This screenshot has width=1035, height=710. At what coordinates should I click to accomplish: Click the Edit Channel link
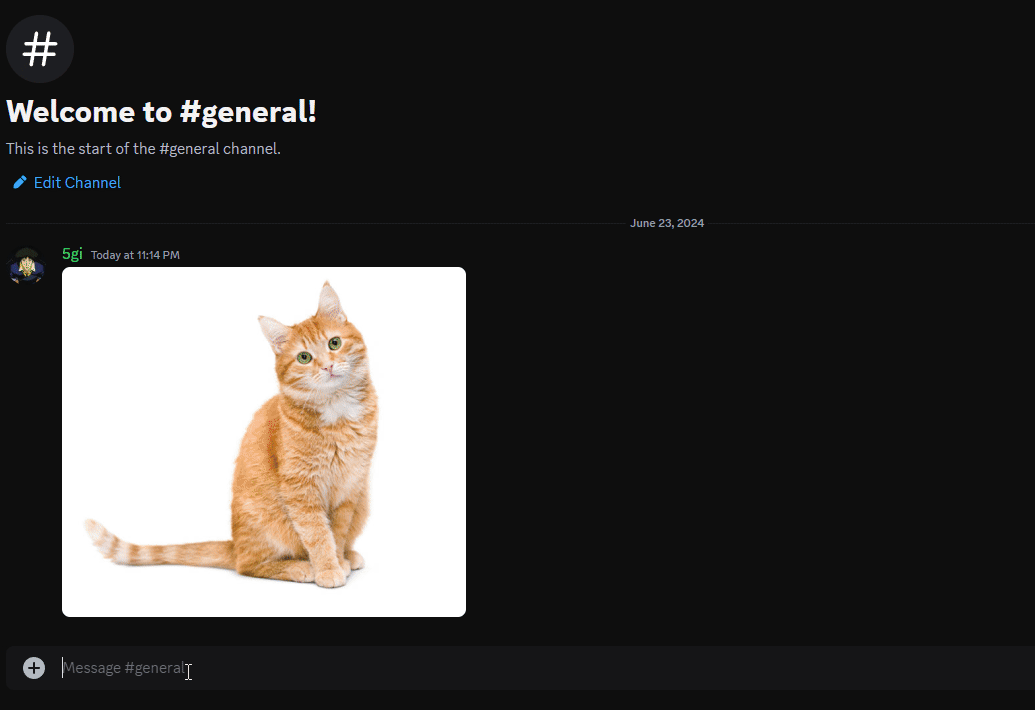tap(77, 183)
